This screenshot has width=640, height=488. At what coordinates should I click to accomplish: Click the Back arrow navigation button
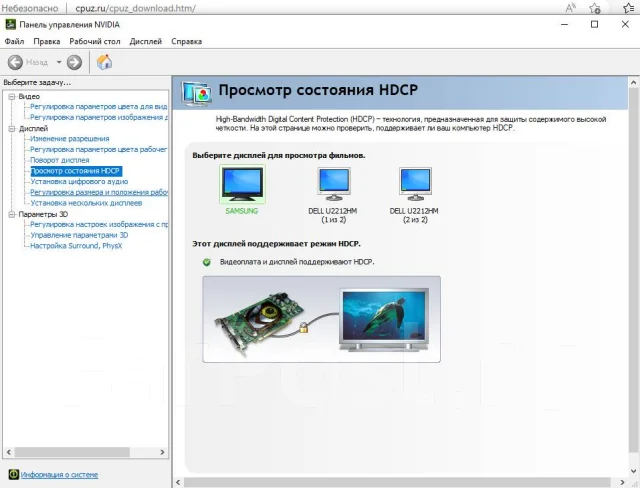click(16, 62)
